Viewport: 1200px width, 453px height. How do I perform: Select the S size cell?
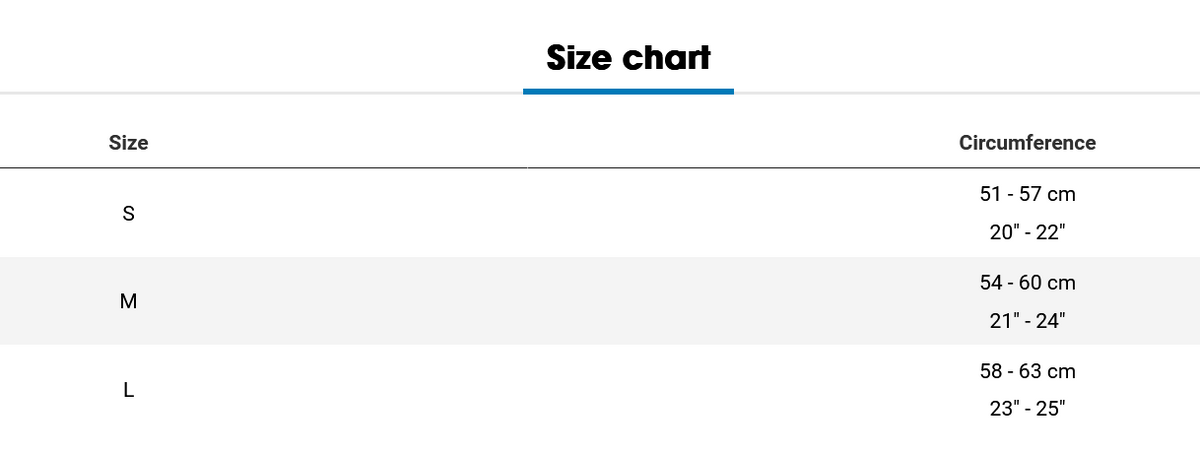[x=128, y=213]
